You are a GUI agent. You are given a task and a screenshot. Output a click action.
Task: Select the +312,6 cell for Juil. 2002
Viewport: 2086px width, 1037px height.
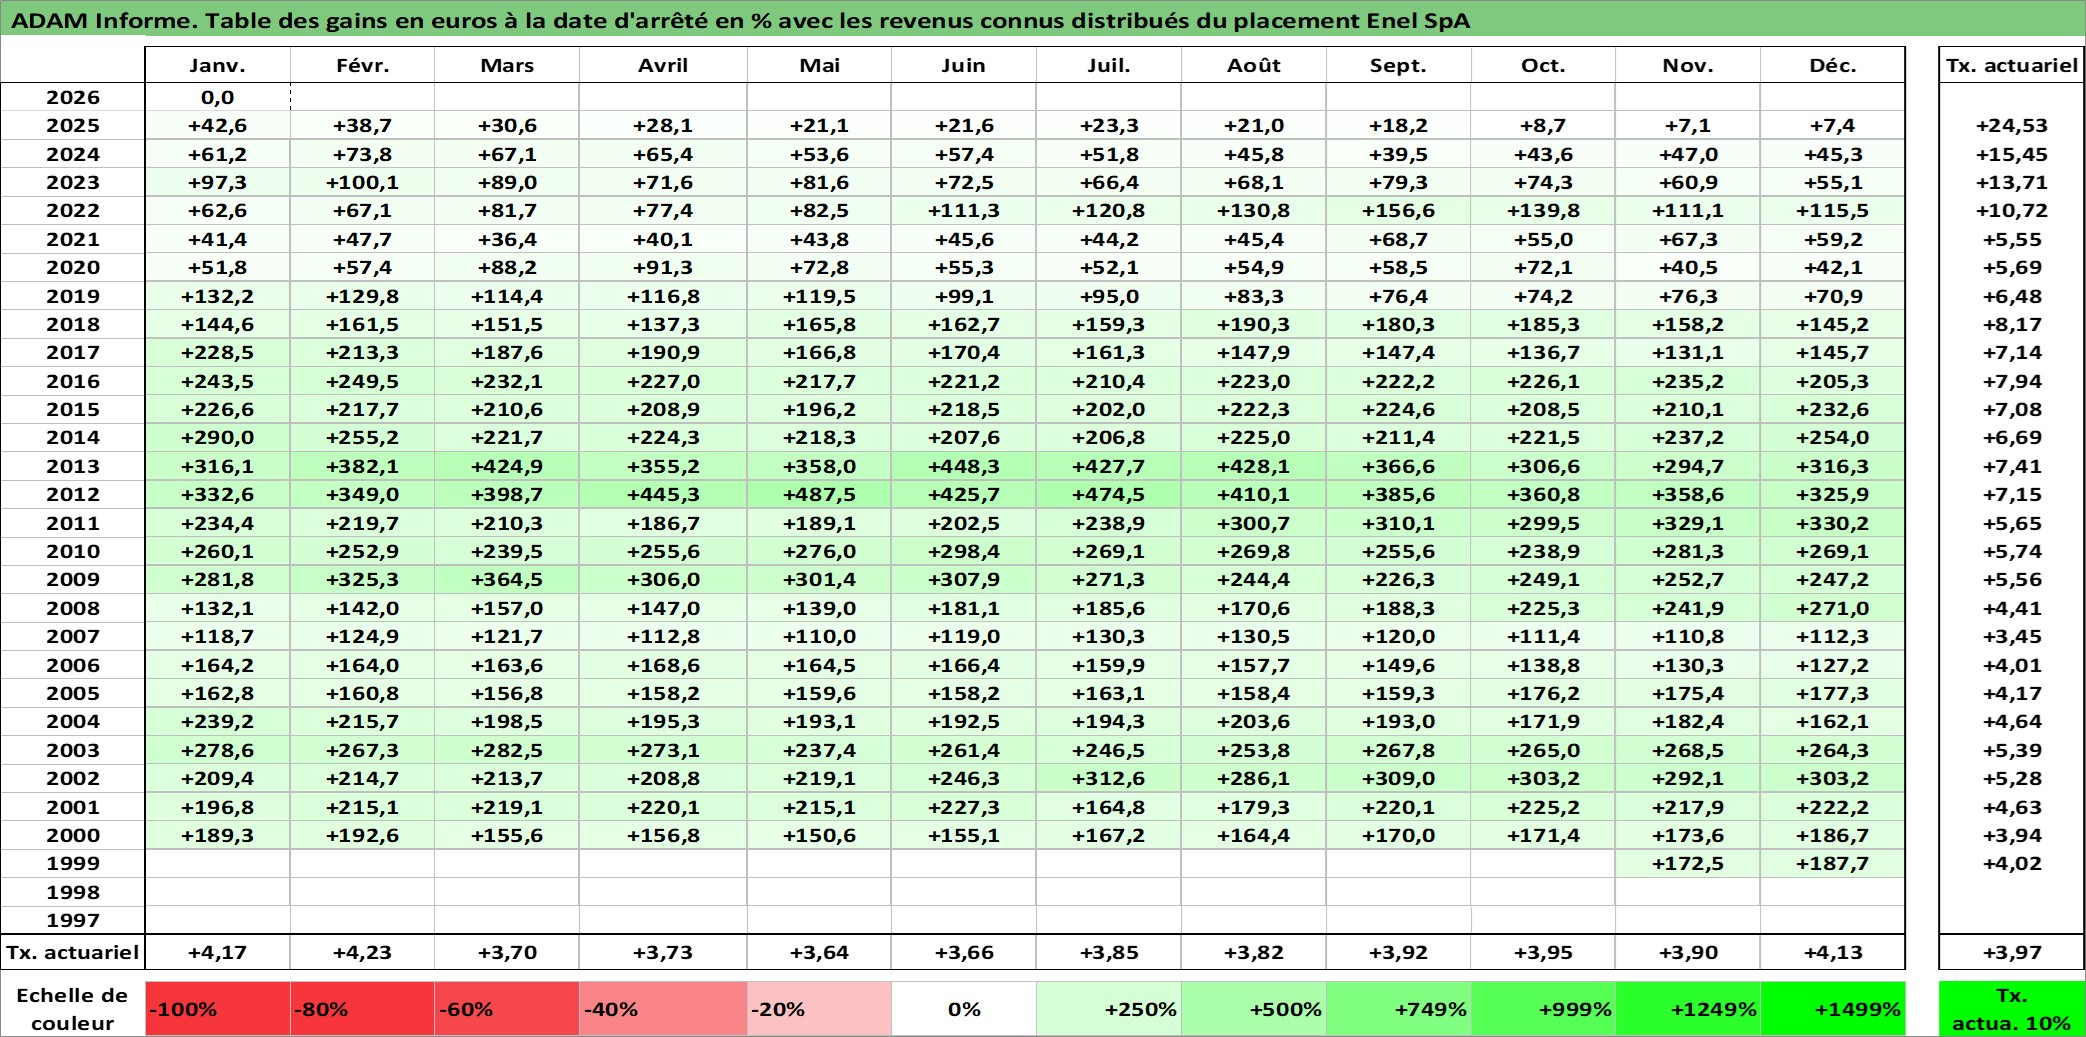tap(1109, 778)
